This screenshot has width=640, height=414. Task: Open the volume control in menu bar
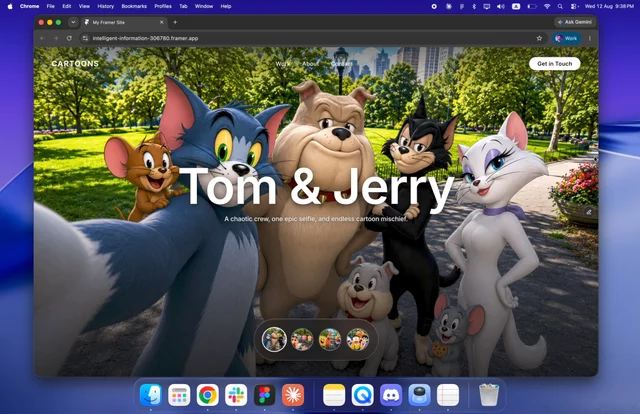click(x=501, y=6)
